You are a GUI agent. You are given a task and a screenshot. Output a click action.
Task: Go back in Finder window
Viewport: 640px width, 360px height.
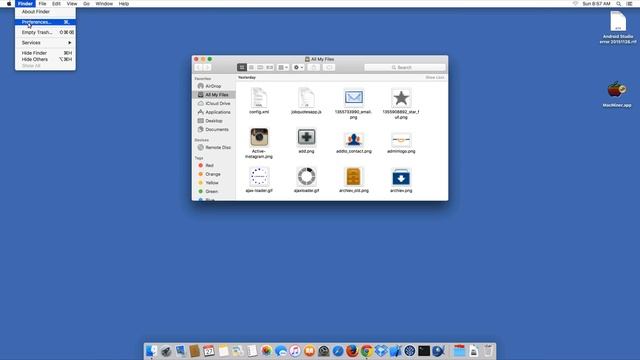click(x=198, y=67)
